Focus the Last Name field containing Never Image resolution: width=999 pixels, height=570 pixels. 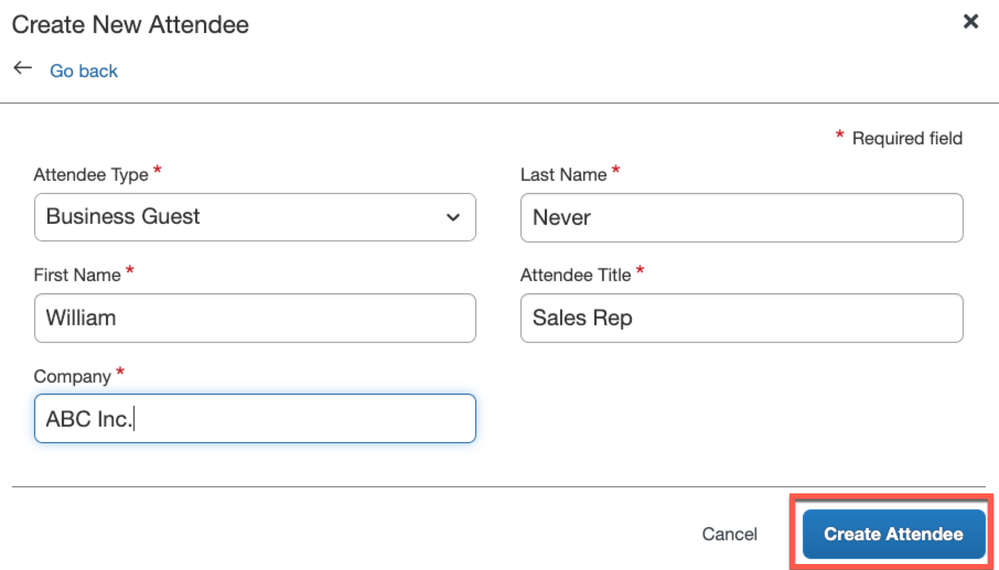(x=742, y=218)
